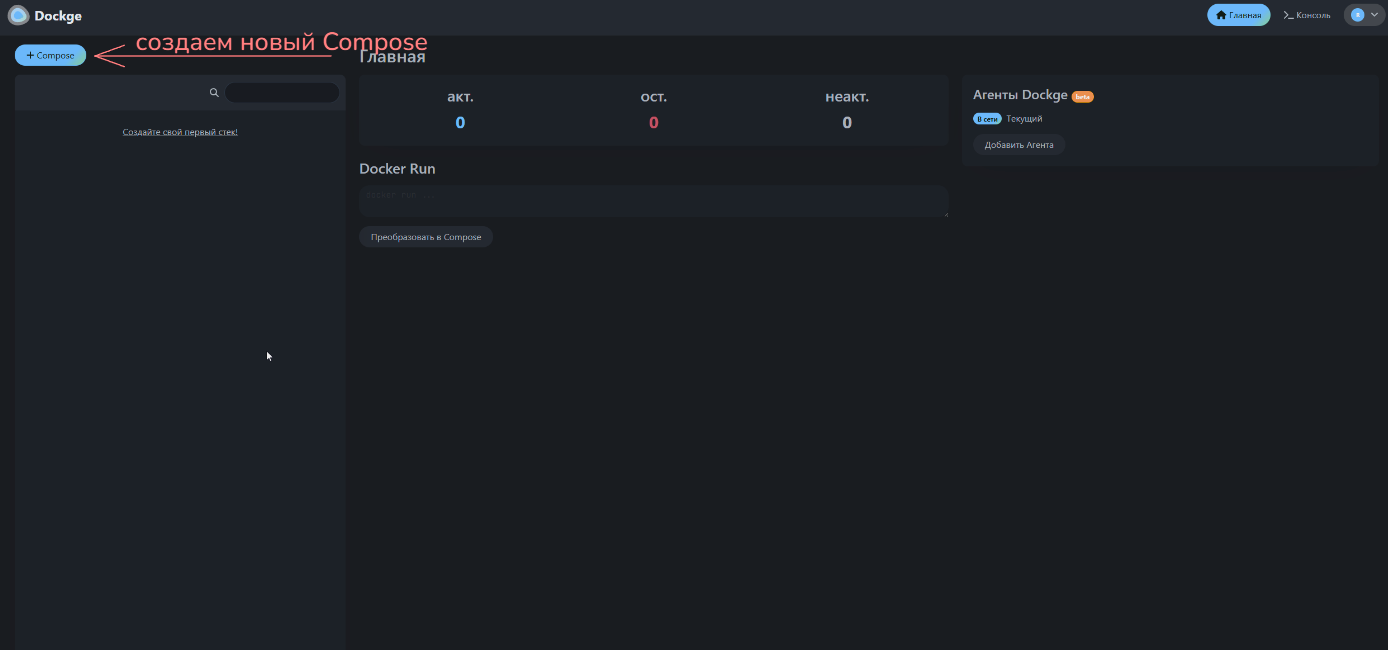The width and height of the screenshot is (1388, 650).
Task: Click the search magnifier icon
Action: point(214,93)
